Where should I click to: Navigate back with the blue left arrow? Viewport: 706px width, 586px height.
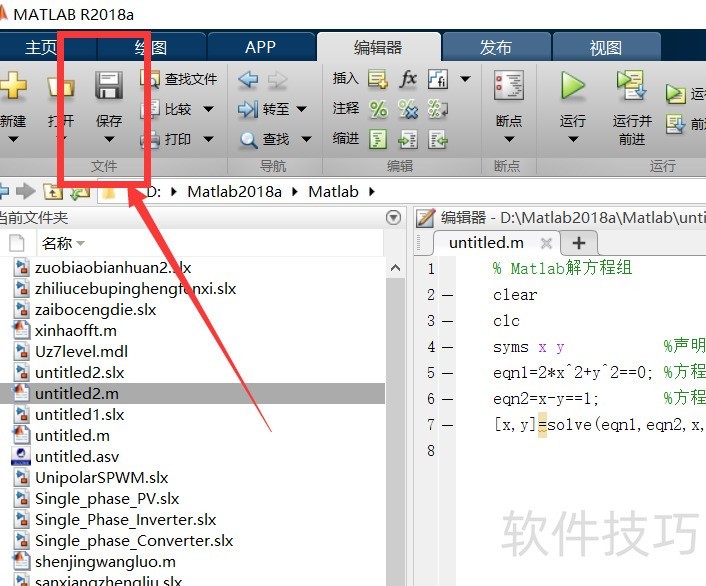248,80
